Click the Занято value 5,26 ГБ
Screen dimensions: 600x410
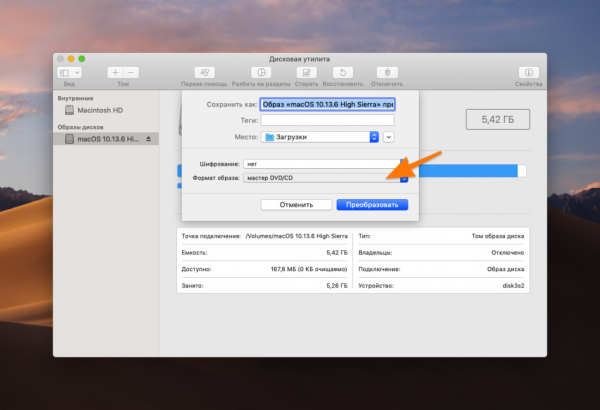(x=337, y=286)
